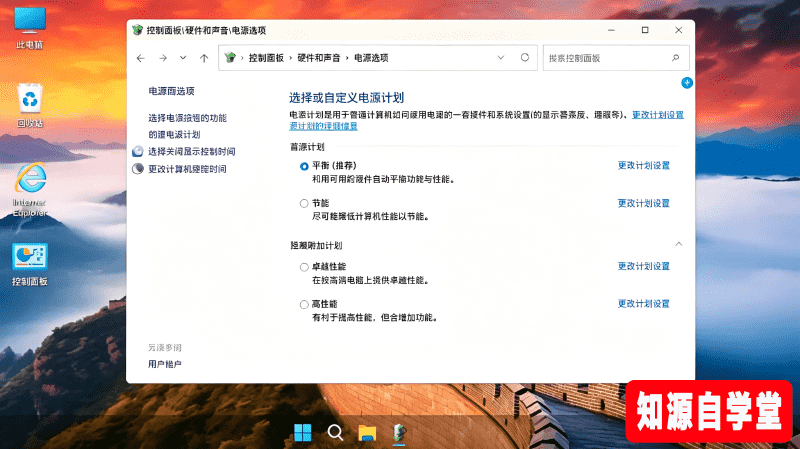Viewport: 800px width, 449px height.
Task: Open 选择电源按钮的功能 in sidebar
Action: coord(187,118)
